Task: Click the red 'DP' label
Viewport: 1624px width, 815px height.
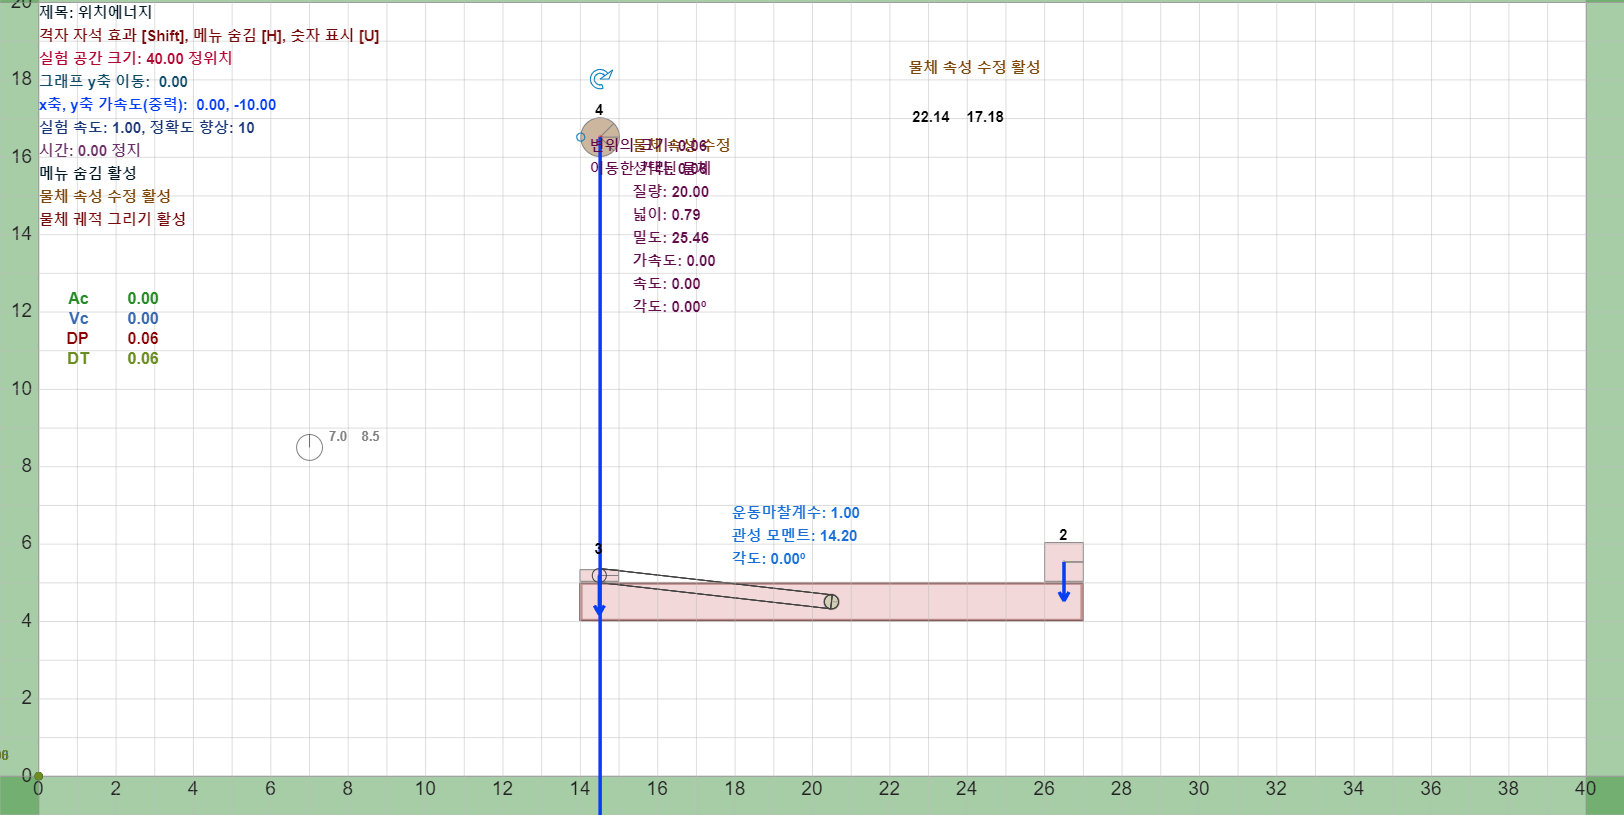Action: click(x=78, y=338)
